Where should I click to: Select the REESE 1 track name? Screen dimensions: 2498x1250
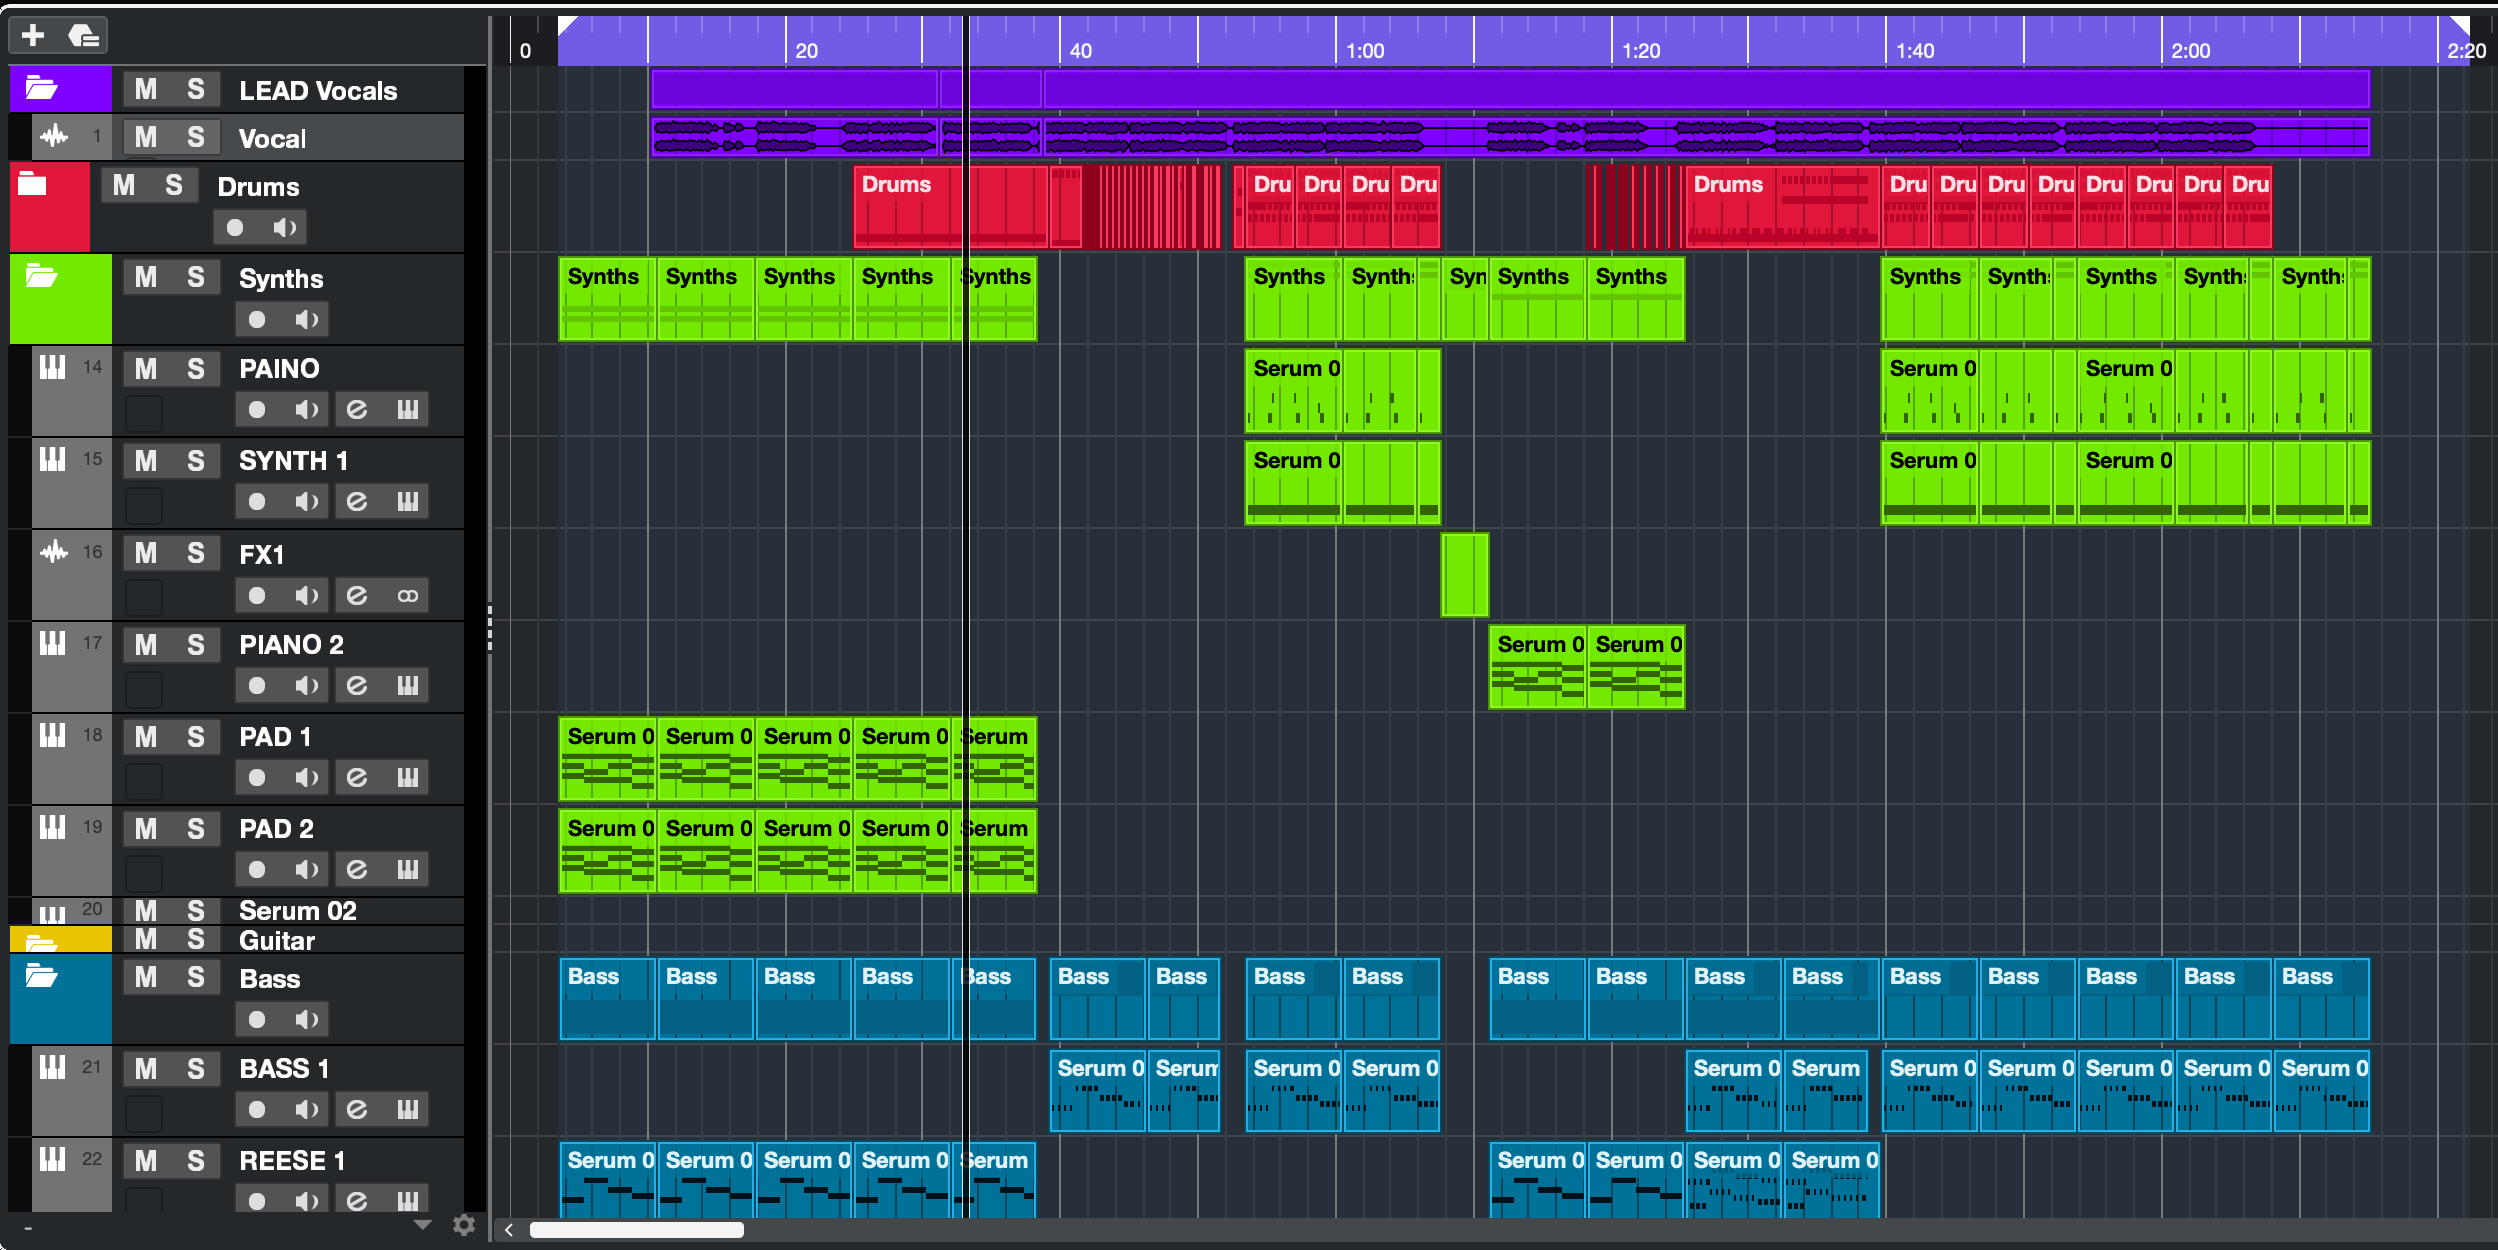(292, 1161)
